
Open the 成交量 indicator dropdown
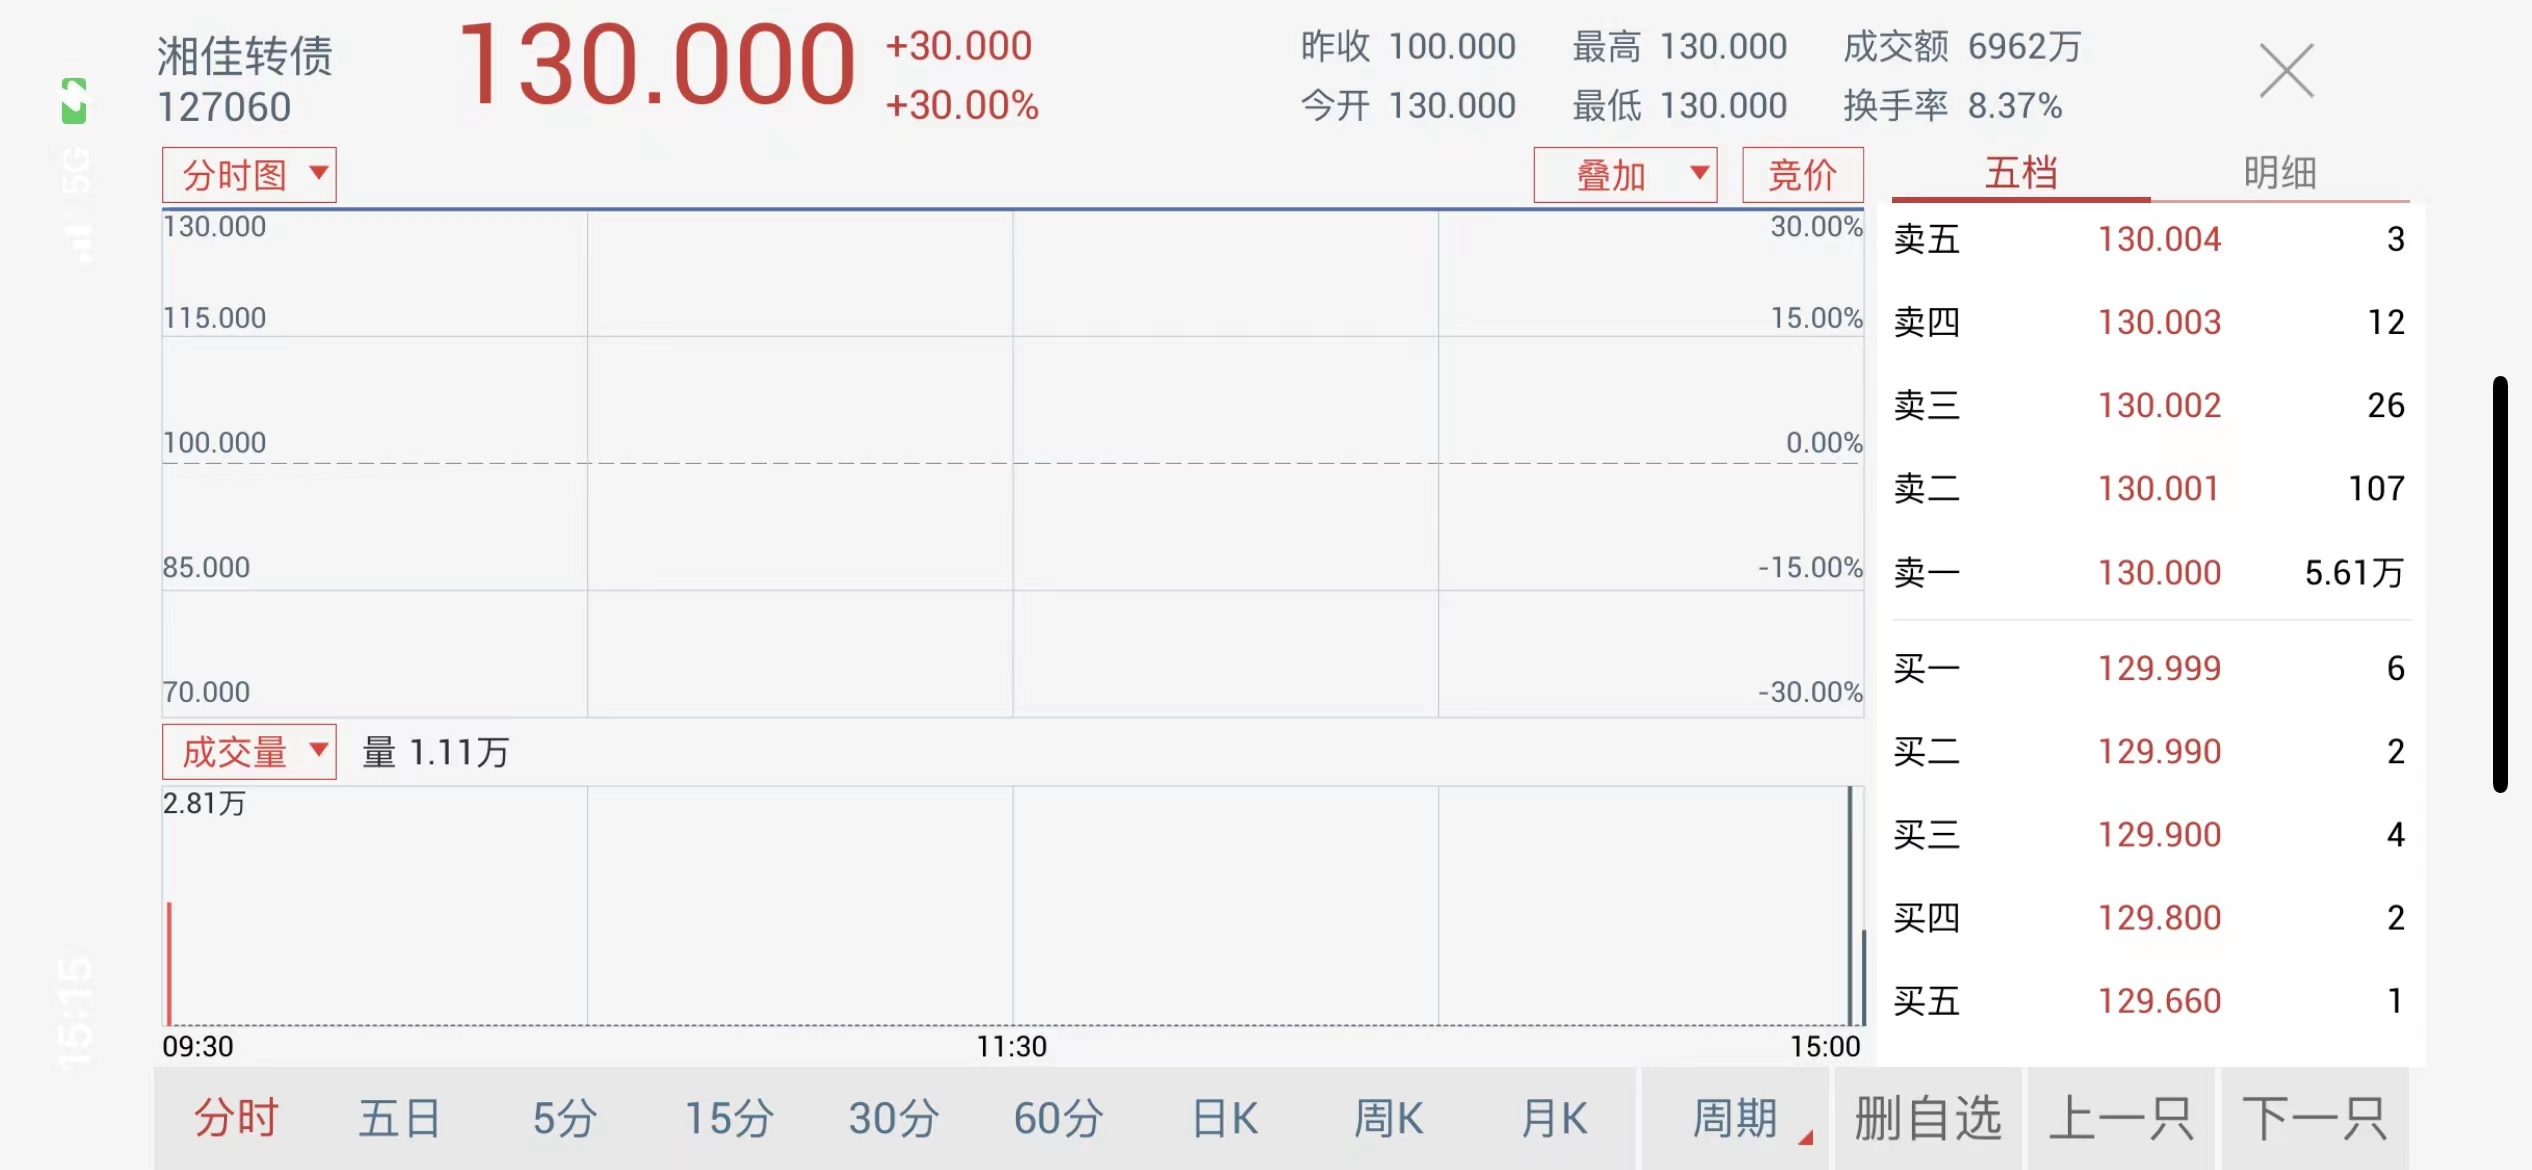click(x=249, y=752)
